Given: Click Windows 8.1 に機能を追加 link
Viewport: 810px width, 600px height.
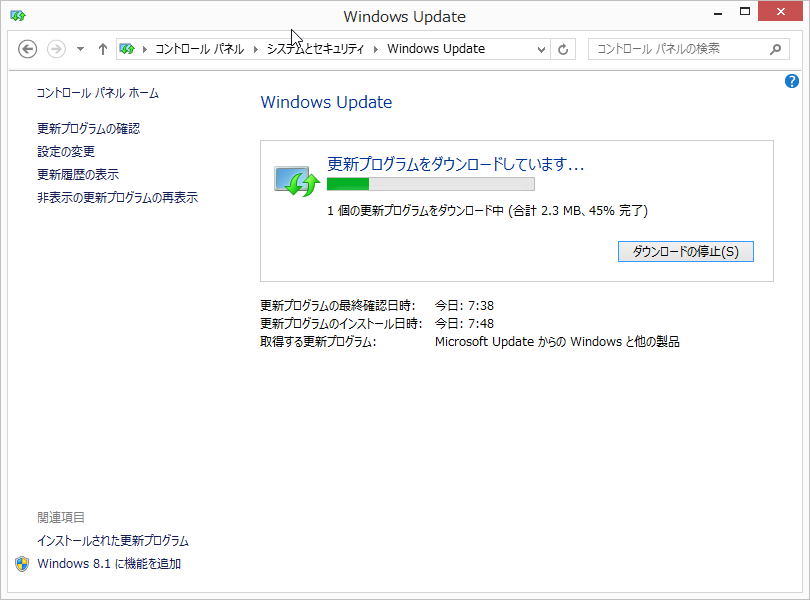Looking at the screenshot, I should [109, 564].
